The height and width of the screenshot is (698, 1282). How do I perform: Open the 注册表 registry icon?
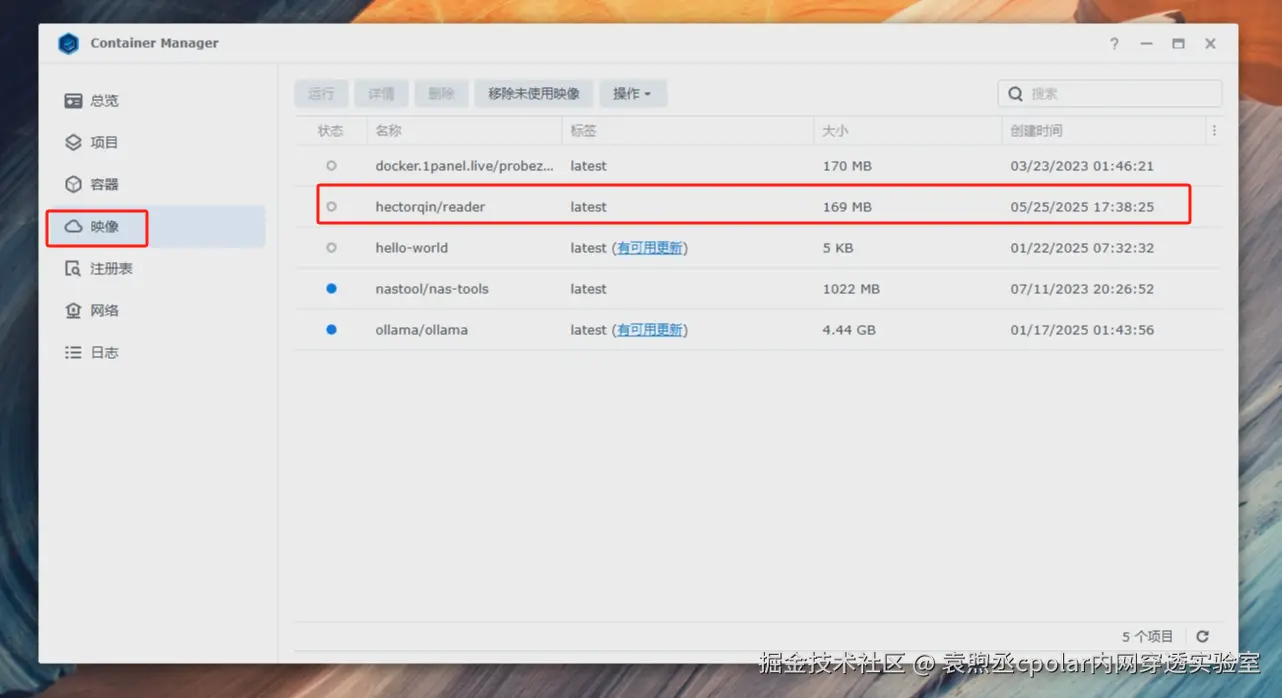tap(73, 269)
